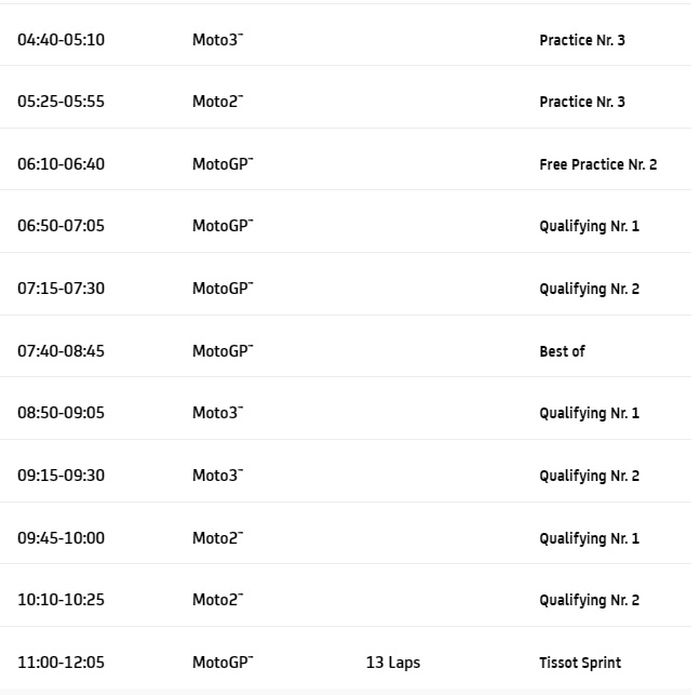Select the 05:25-05:55 time entry
The height and width of the screenshot is (695, 700).
[x=61, y=102]
